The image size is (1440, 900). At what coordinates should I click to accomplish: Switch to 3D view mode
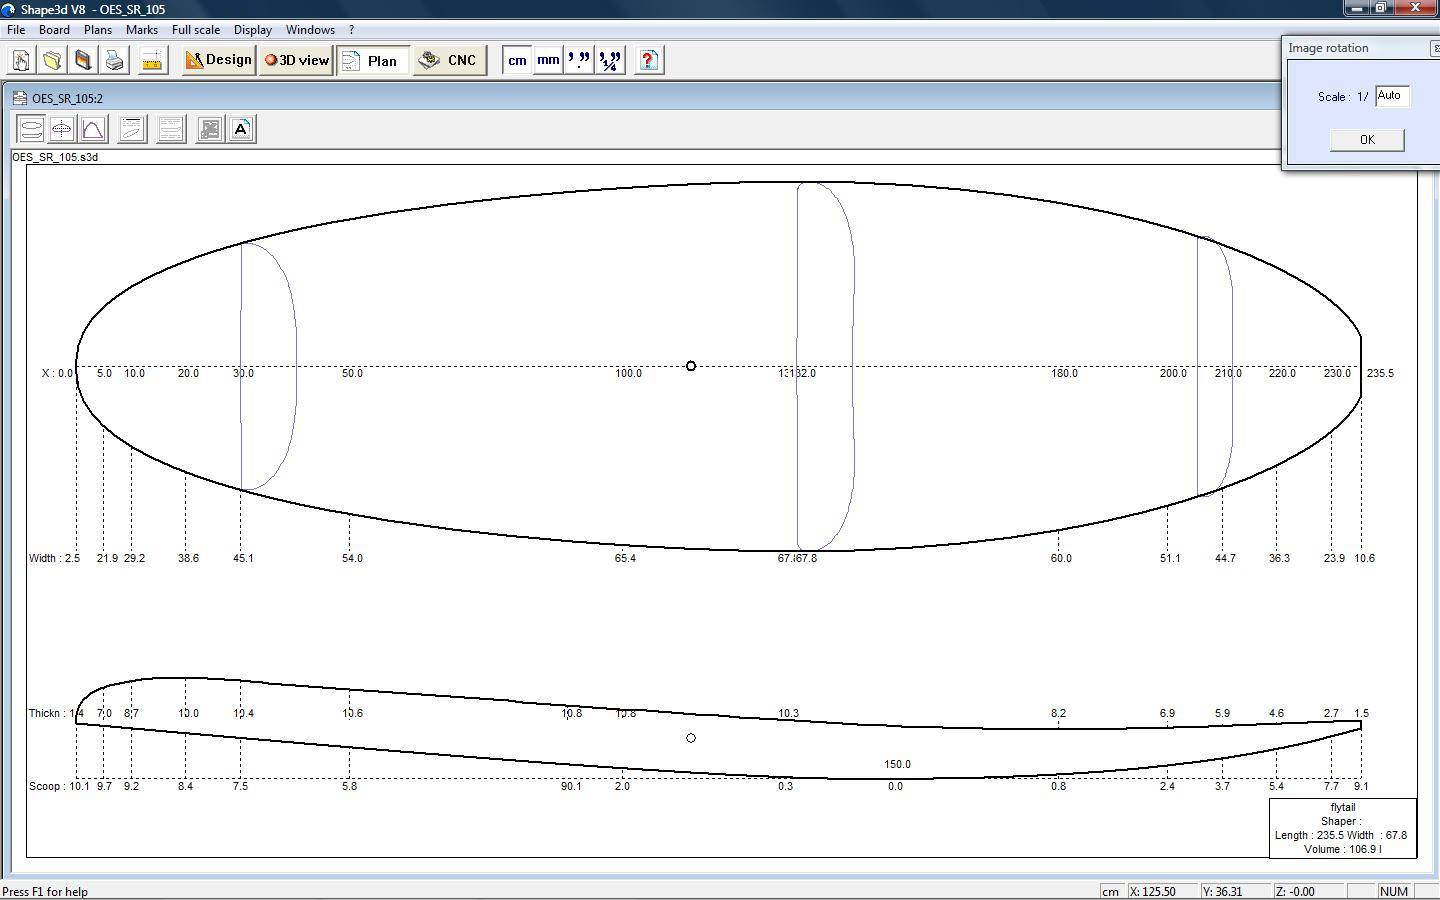pos(296,61)
